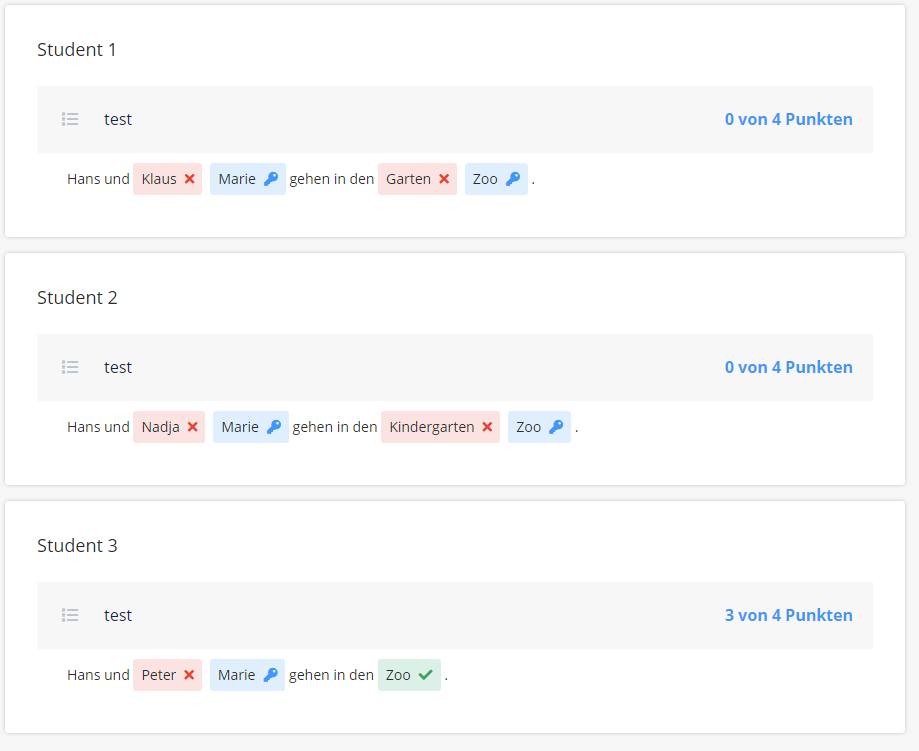Image resolution: width=919 pixels, height=751 pixels.
Task: Click the Student 2 heading
Action: pos(77,297)
